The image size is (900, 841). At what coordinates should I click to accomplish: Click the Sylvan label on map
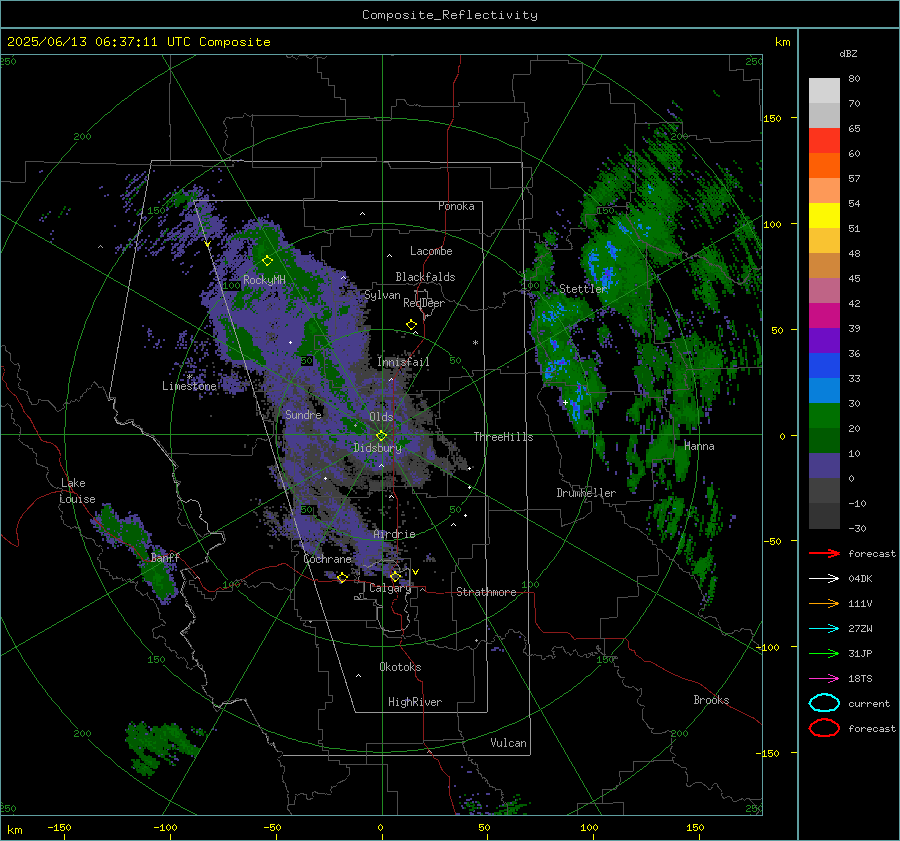click(x=382, y=295)
